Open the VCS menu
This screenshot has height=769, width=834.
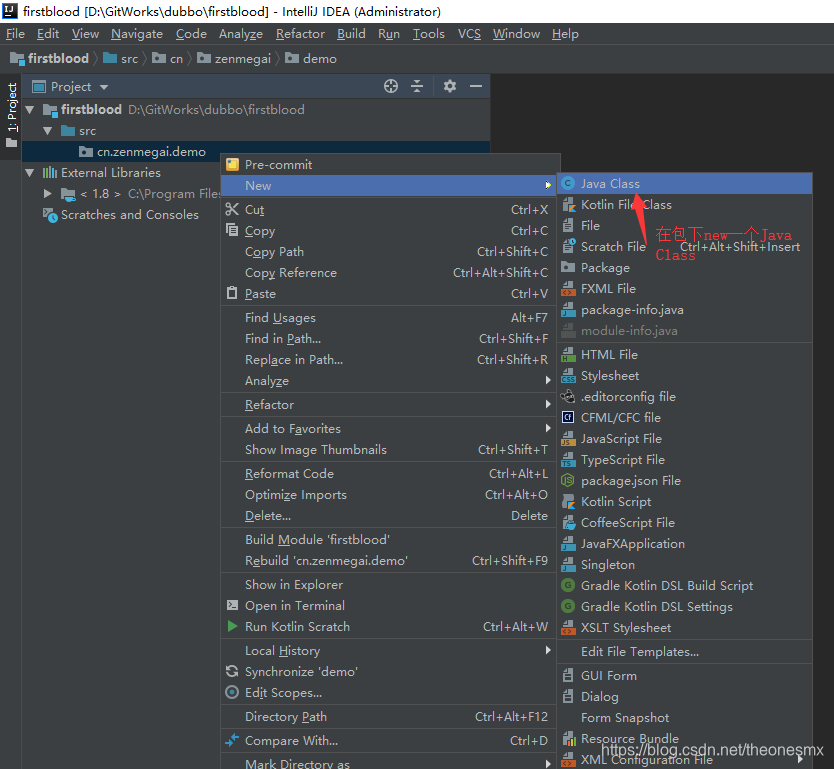469,34
